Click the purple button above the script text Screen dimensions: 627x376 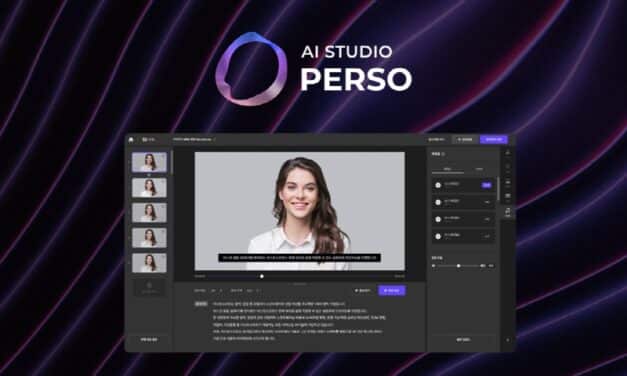pyautogui.click(x=392, y=290)
